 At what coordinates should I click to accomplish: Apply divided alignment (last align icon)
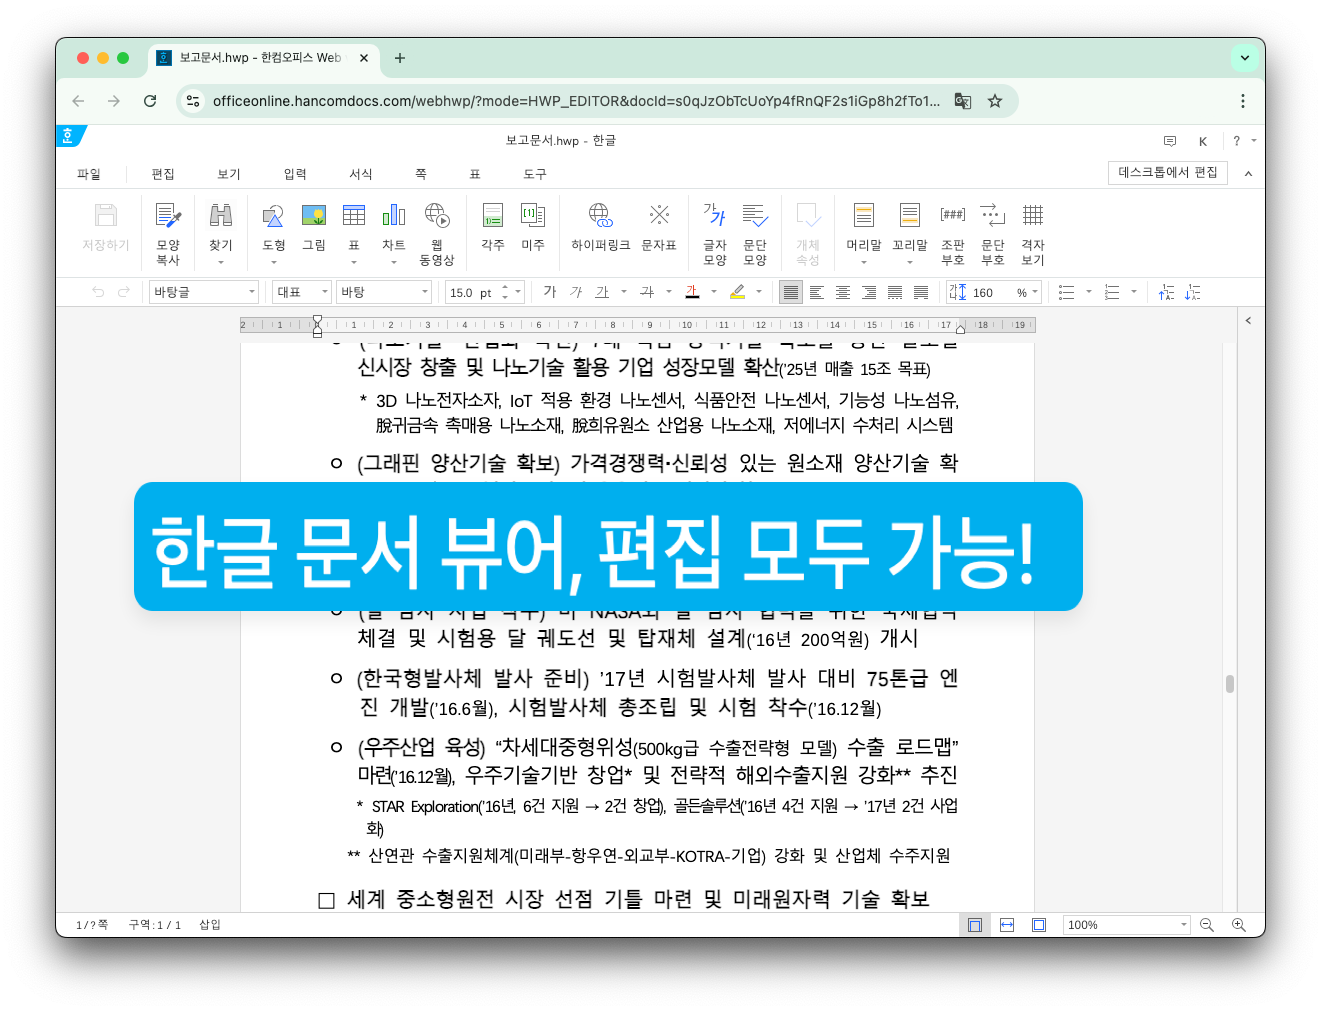coord(921,292)
